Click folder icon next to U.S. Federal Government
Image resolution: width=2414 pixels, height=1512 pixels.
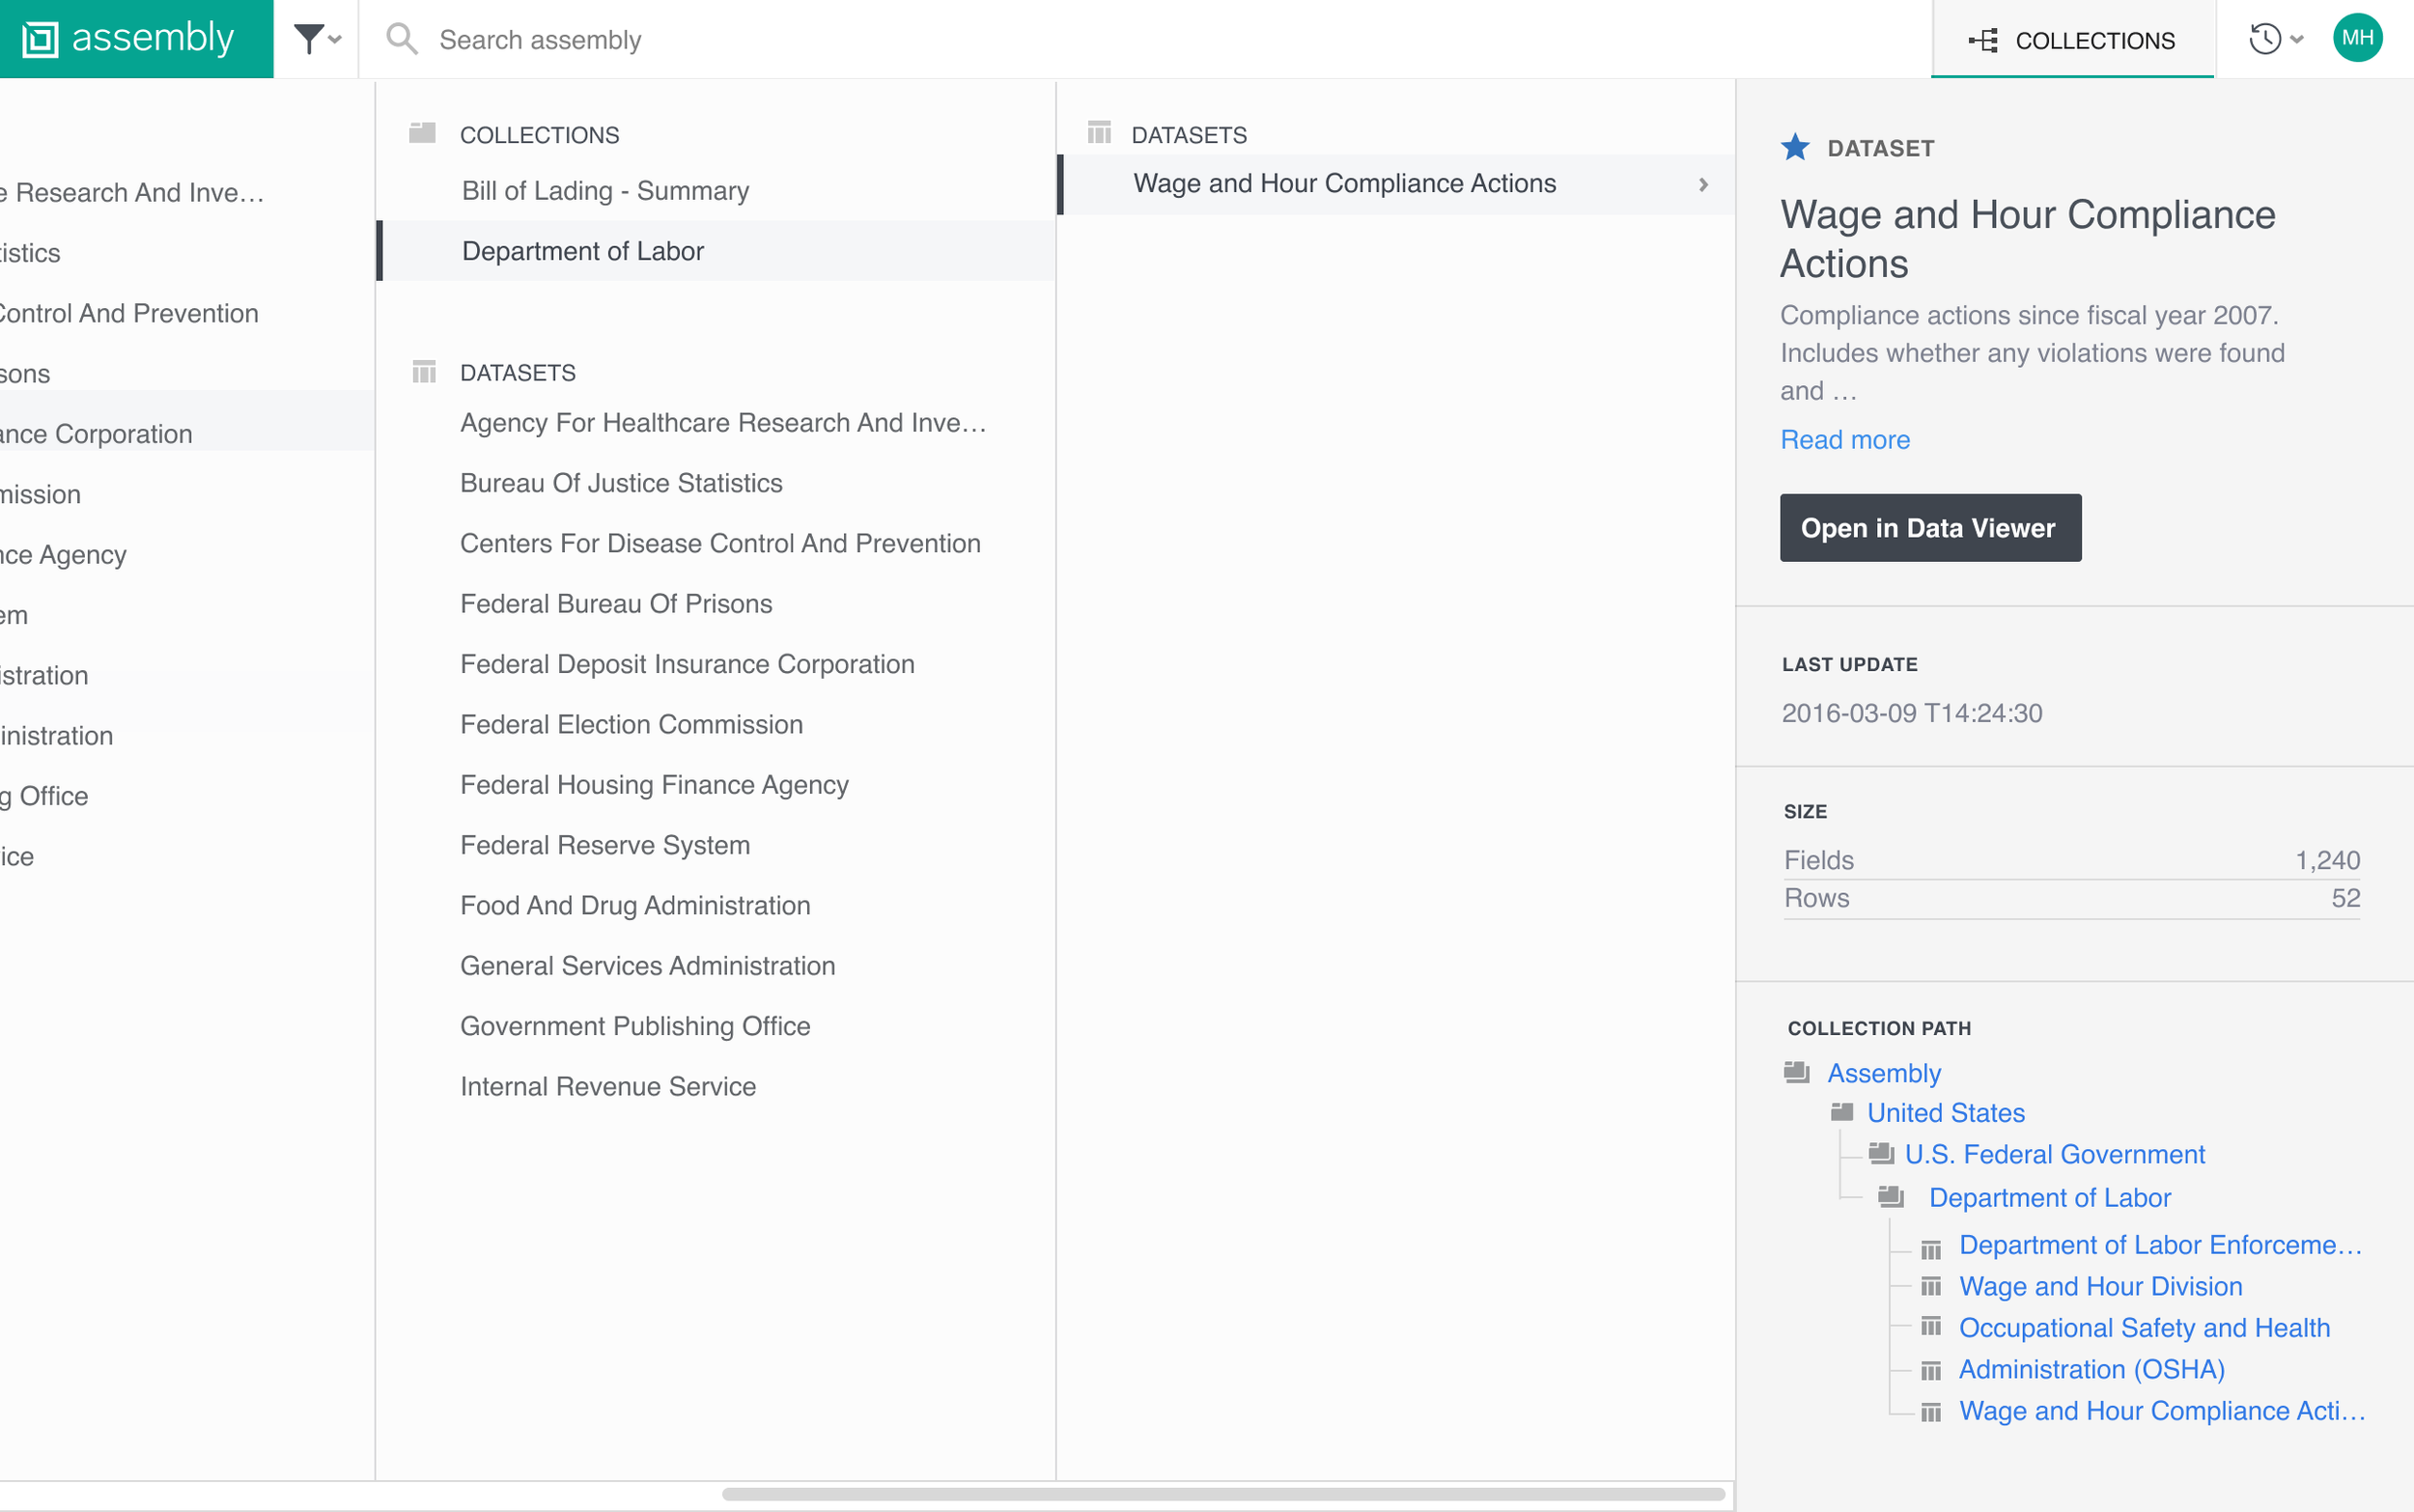[x=1881, y=1153]
